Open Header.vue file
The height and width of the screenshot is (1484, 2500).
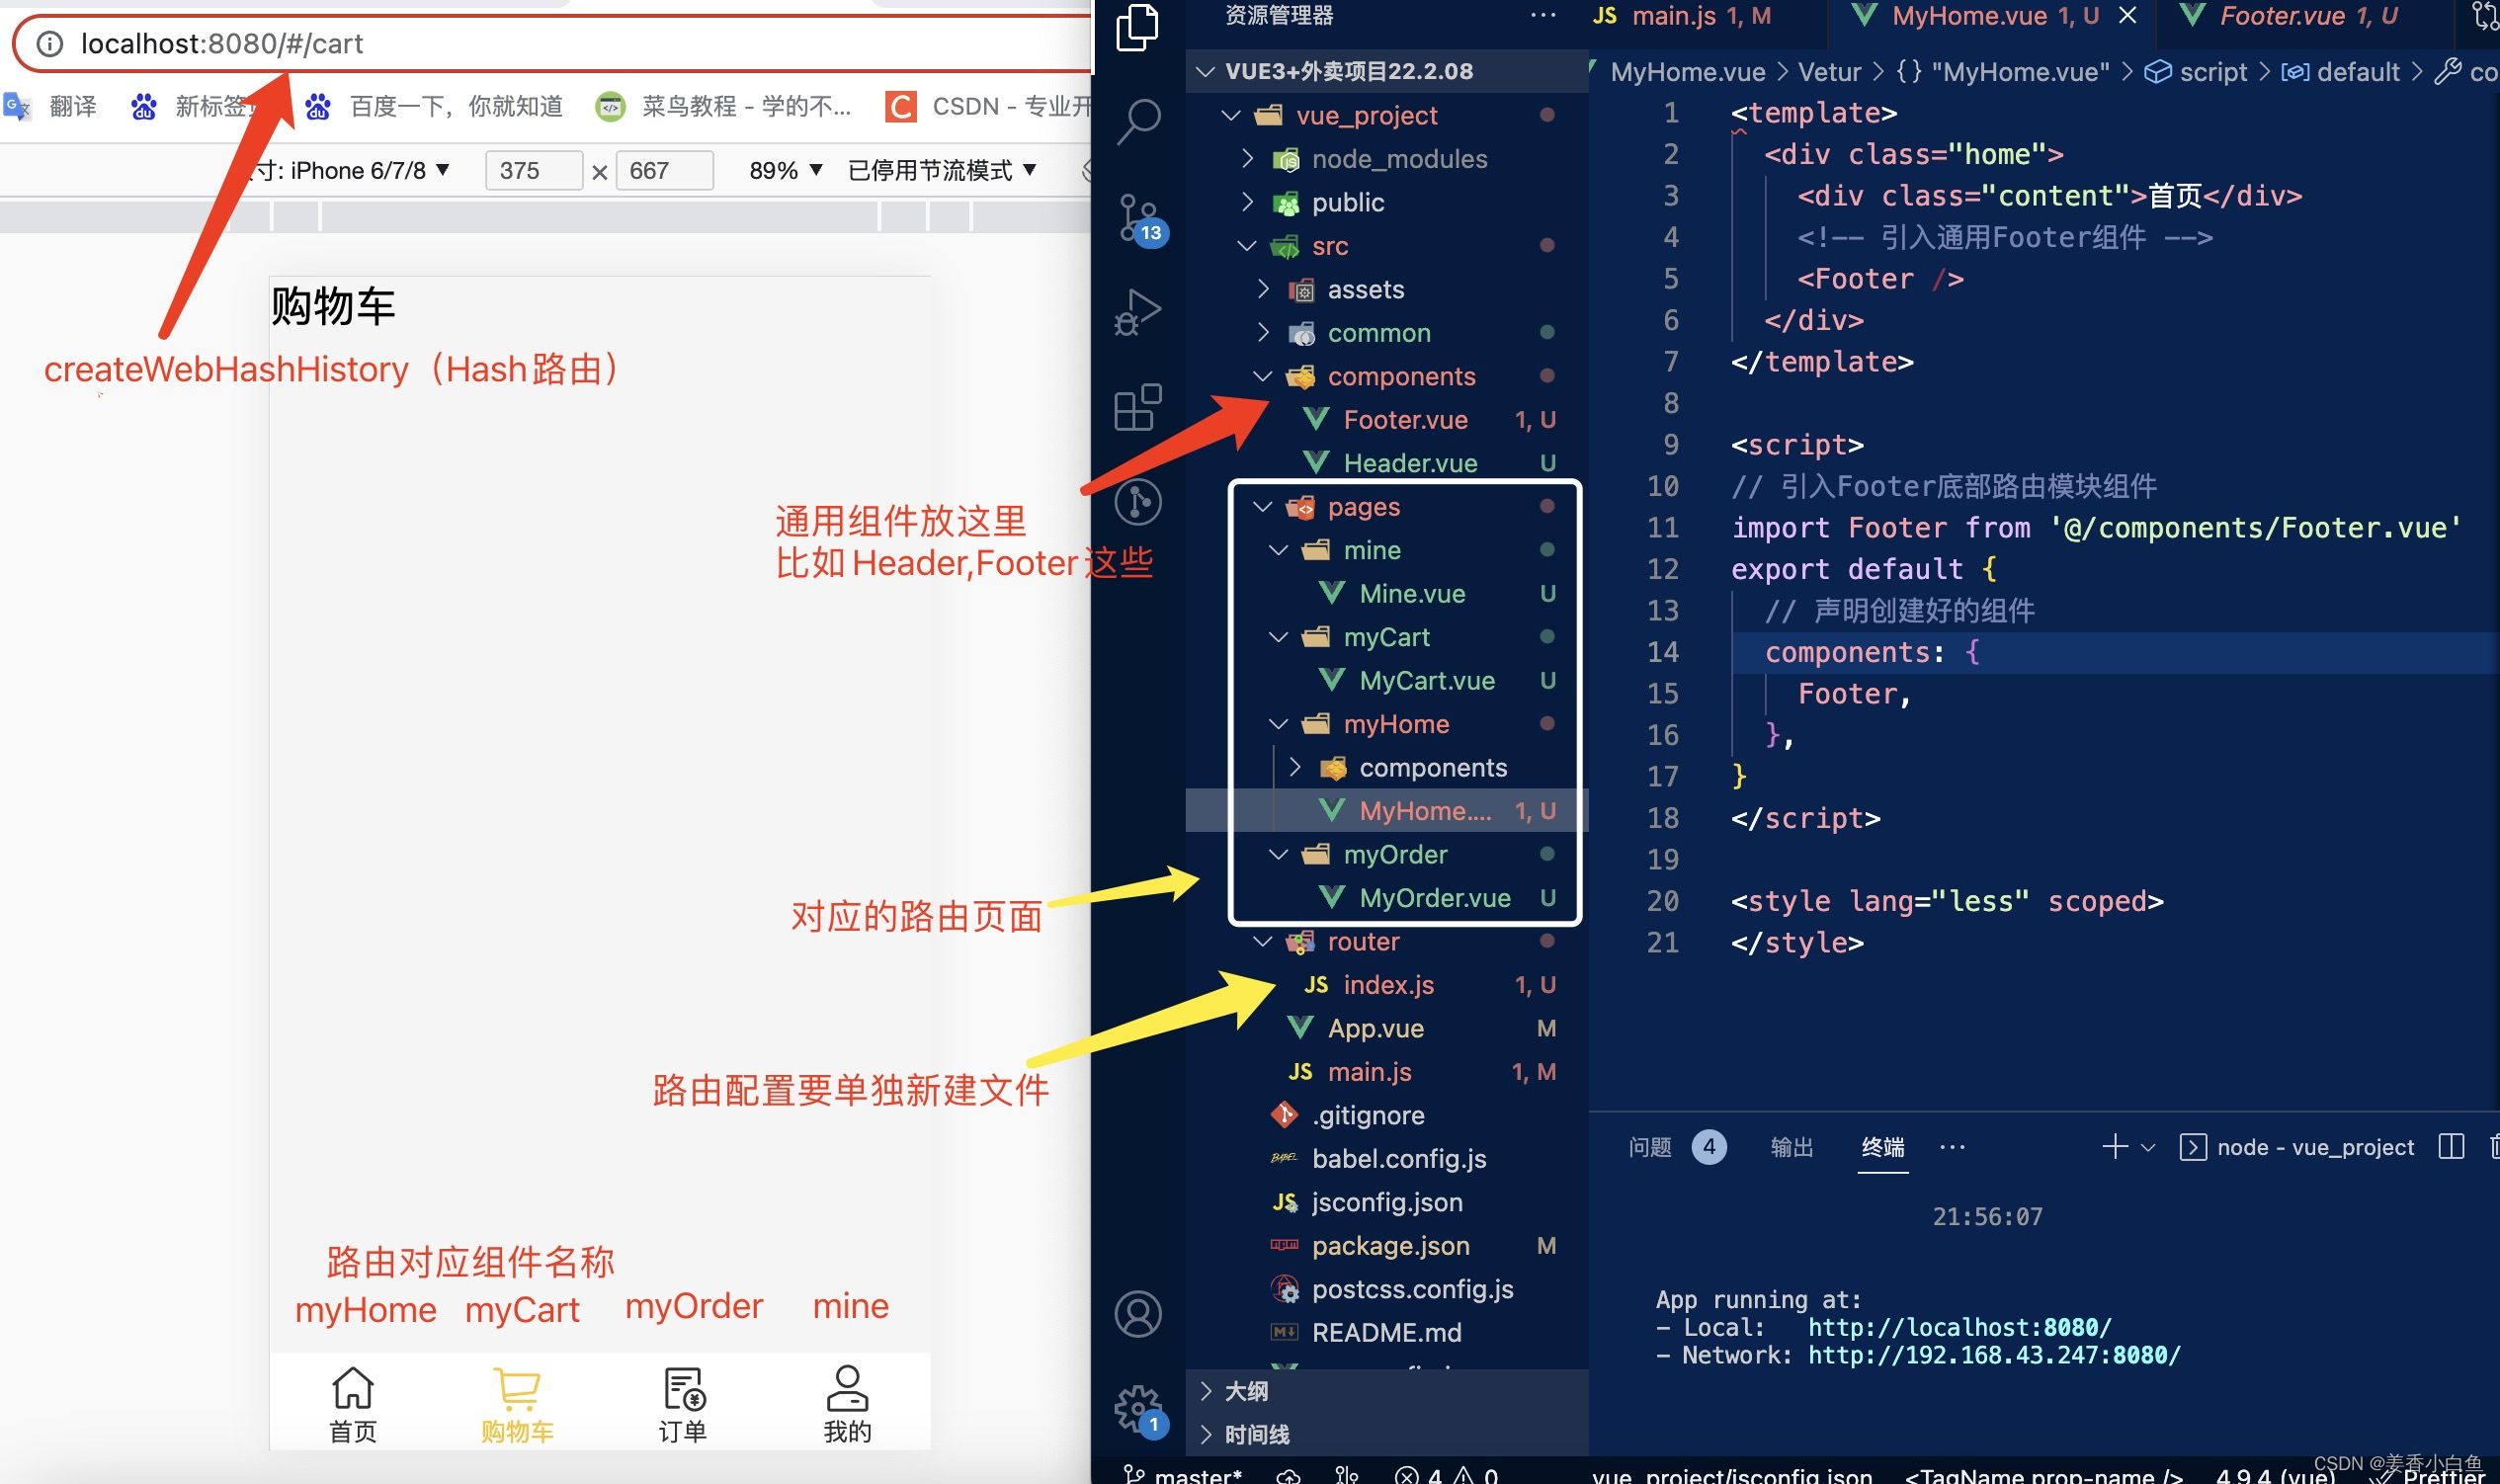[1386, 463]
